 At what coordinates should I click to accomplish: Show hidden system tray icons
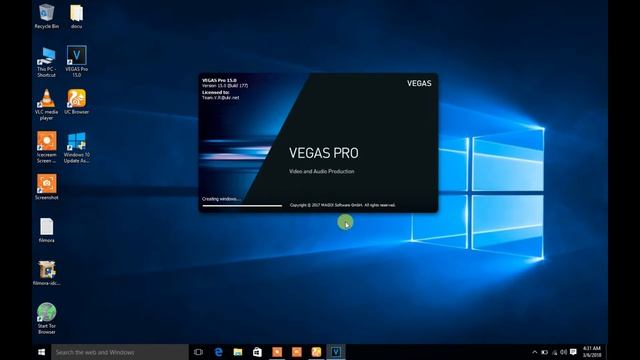click(x=535, y=352)
